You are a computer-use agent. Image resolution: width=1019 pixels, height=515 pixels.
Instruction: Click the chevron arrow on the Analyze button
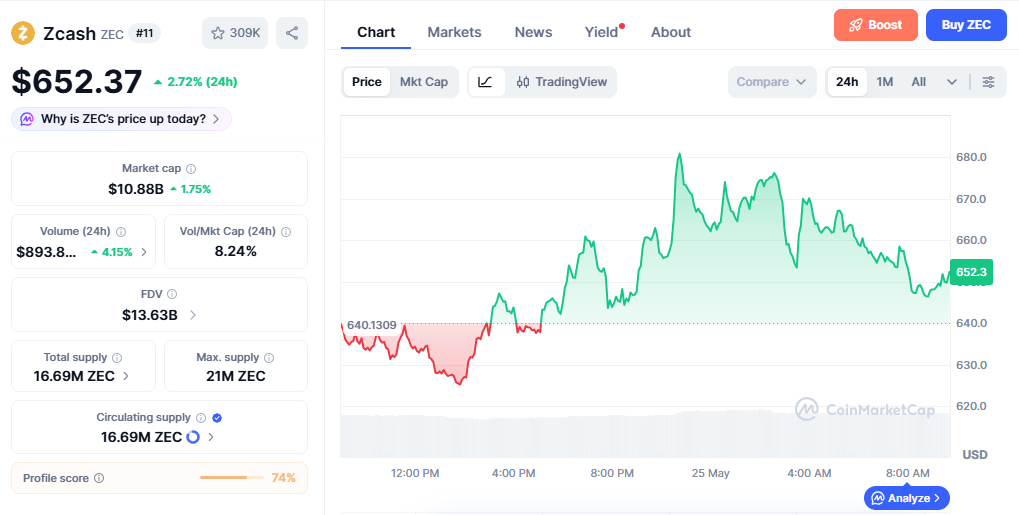(x=936, y=498)
